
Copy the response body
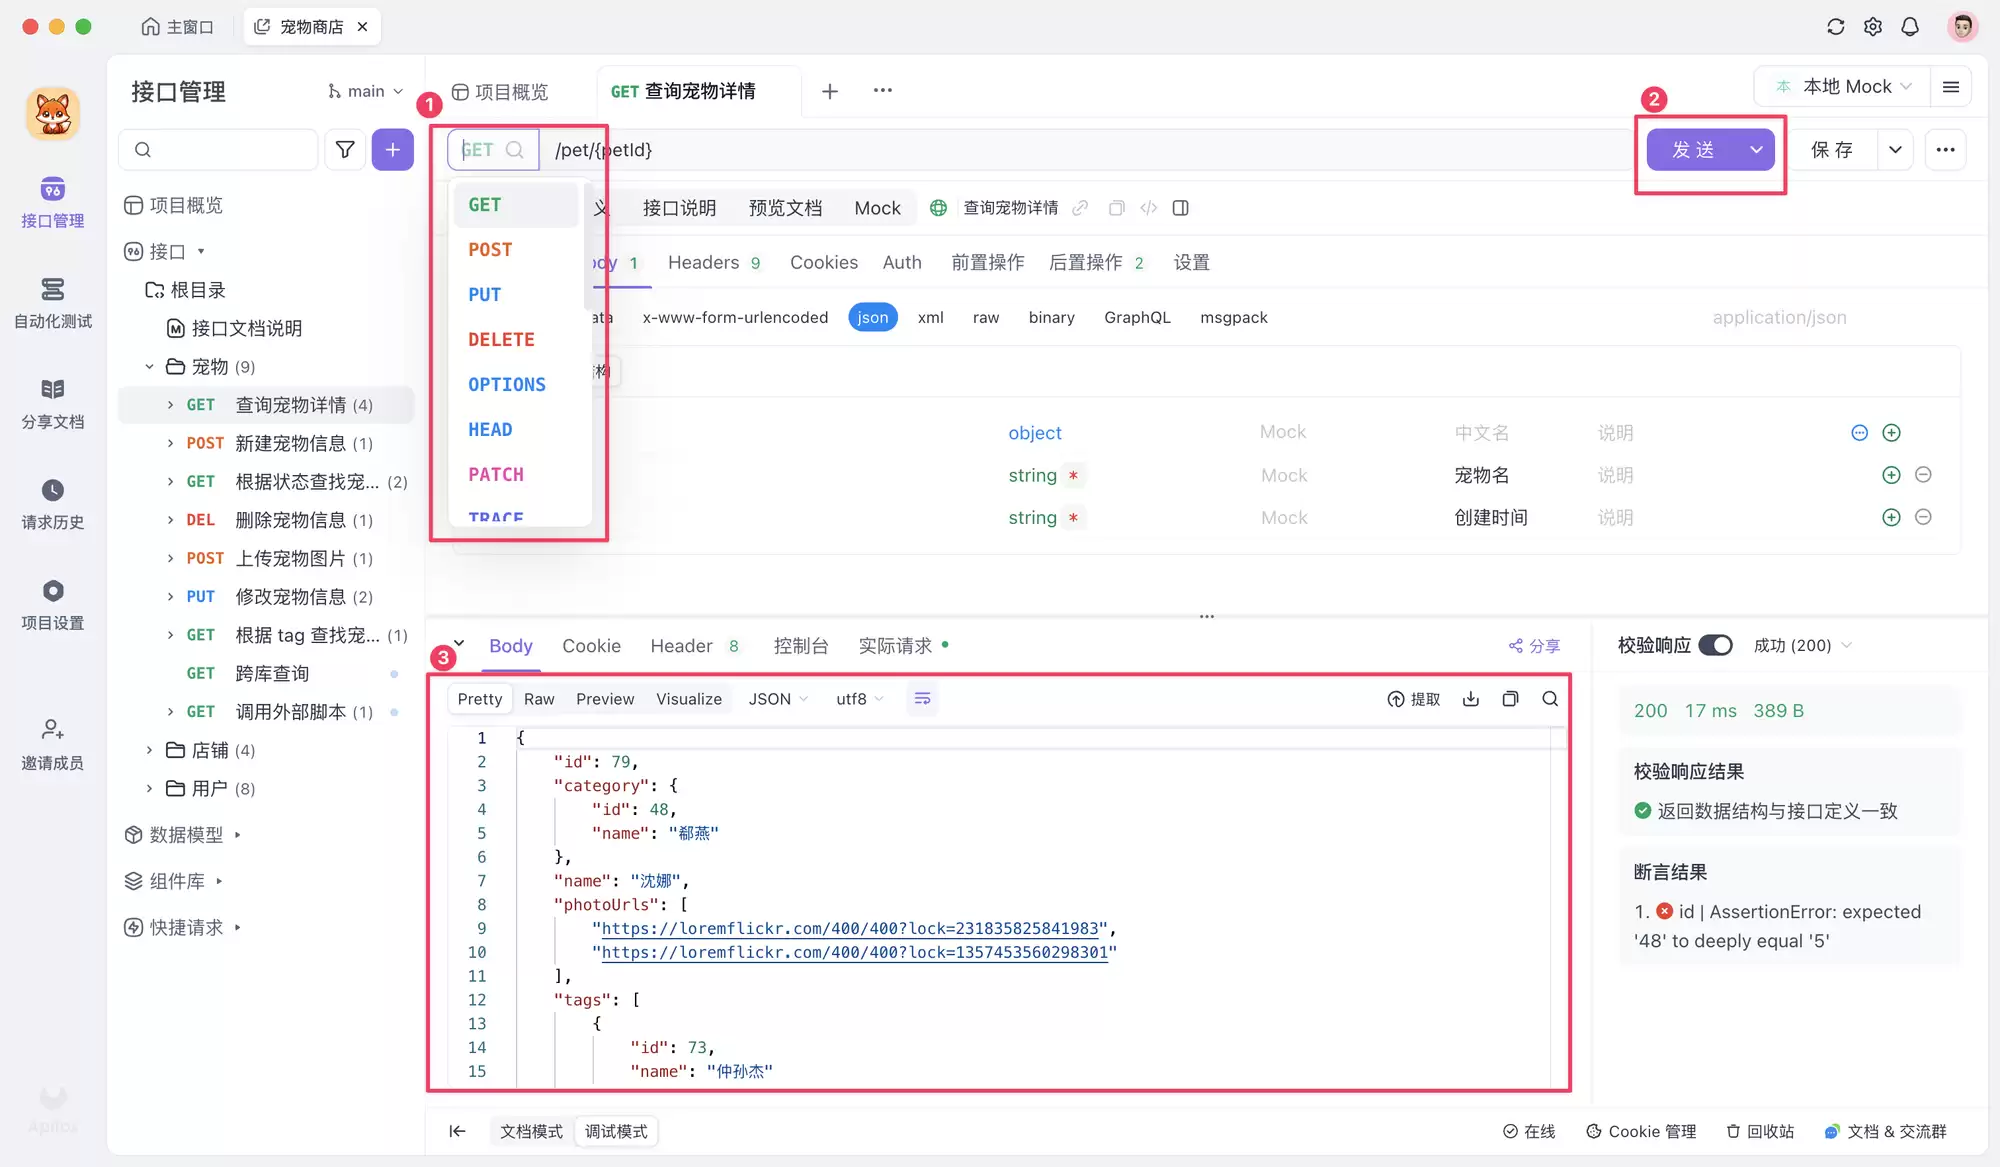tap(1511, 699)
